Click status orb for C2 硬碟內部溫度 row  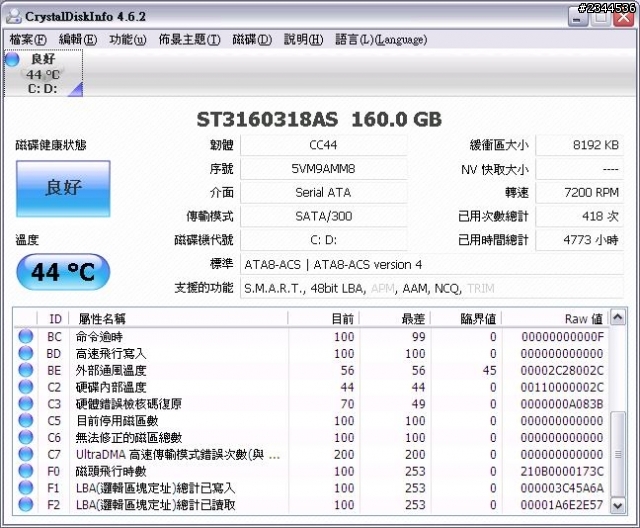(26, 387)
